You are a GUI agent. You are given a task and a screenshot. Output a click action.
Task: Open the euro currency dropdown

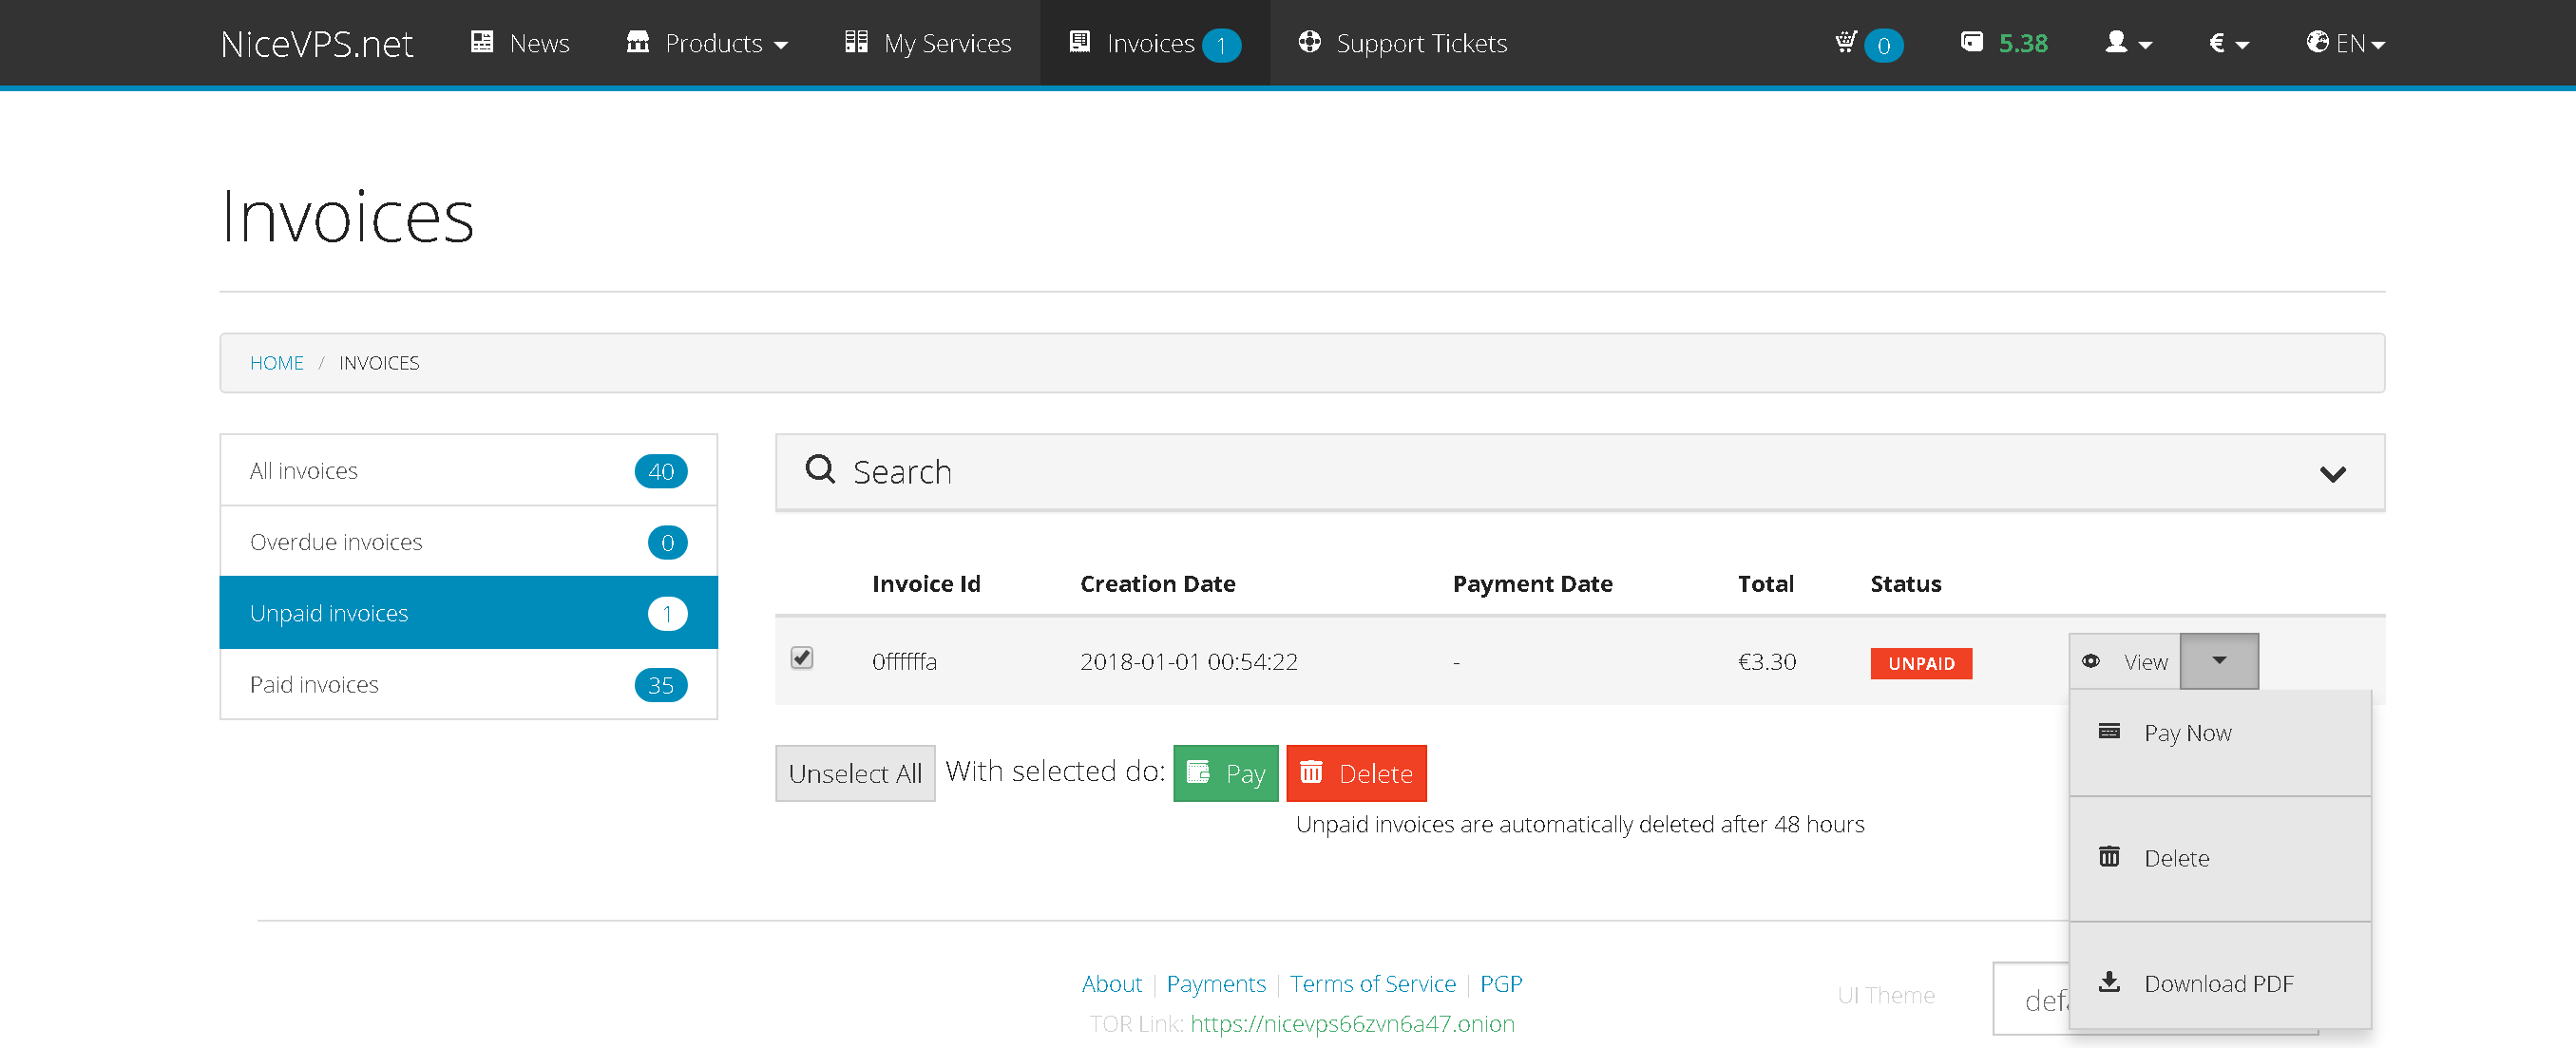(2227, 43)
